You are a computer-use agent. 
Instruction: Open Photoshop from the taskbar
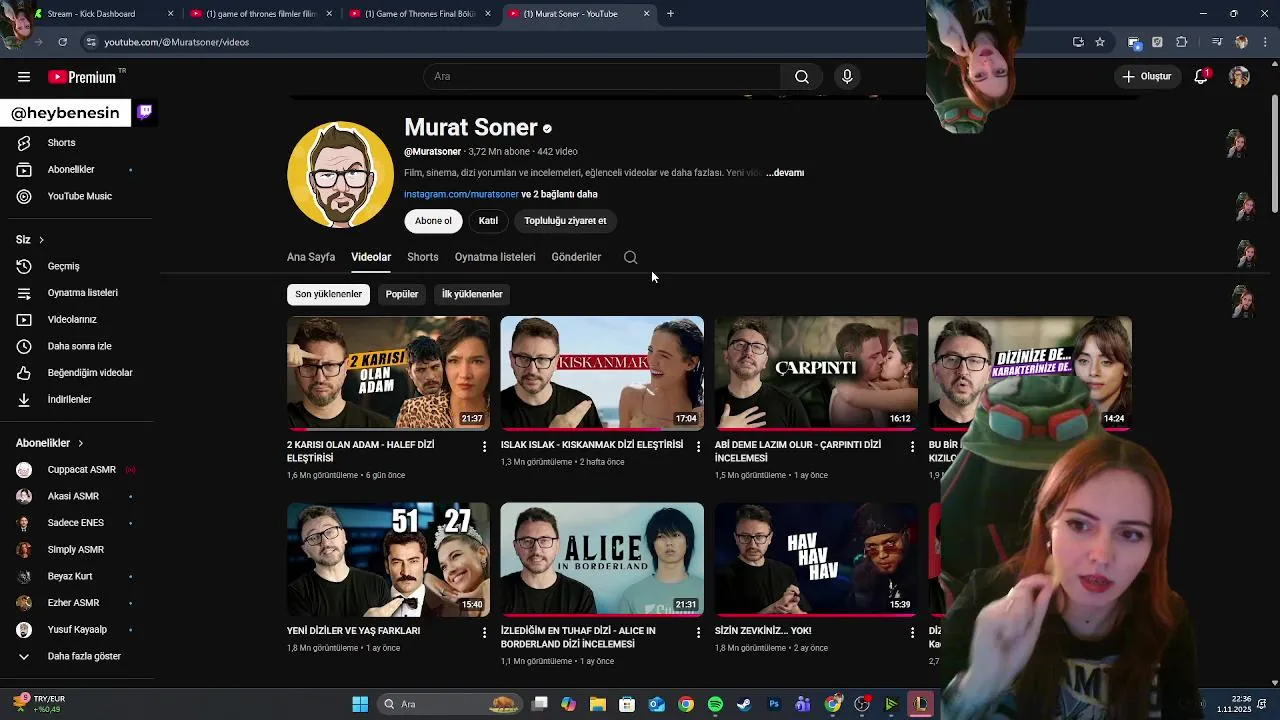(x=773, y=704)
